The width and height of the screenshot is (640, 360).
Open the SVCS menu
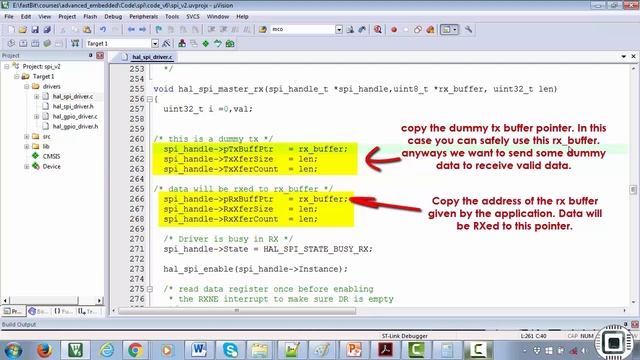tap(193, 17)
